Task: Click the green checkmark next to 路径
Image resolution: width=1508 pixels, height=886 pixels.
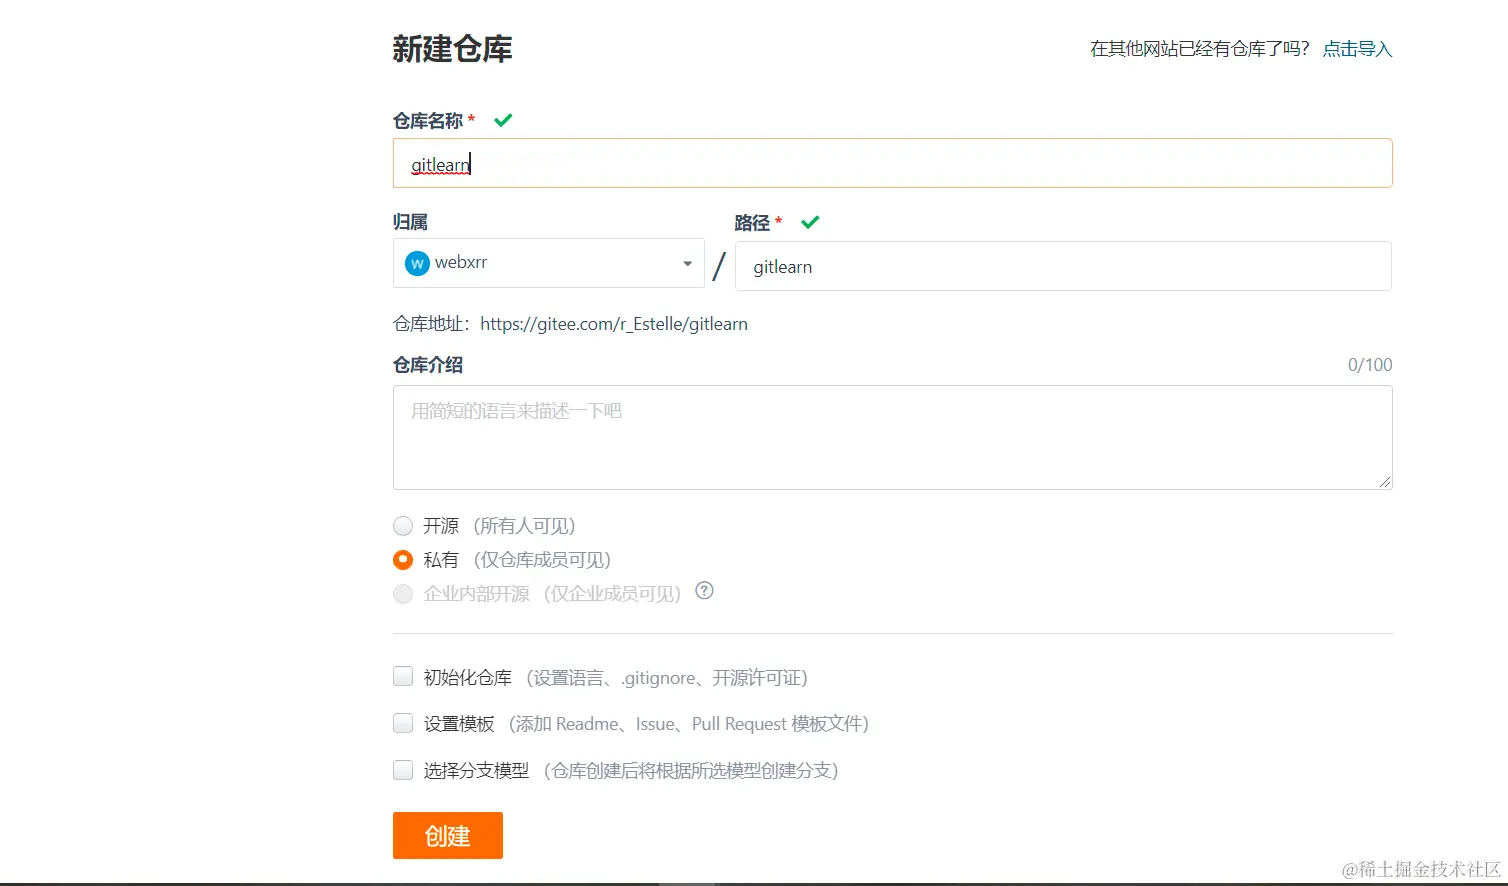Action: click(x=810, y=222)
